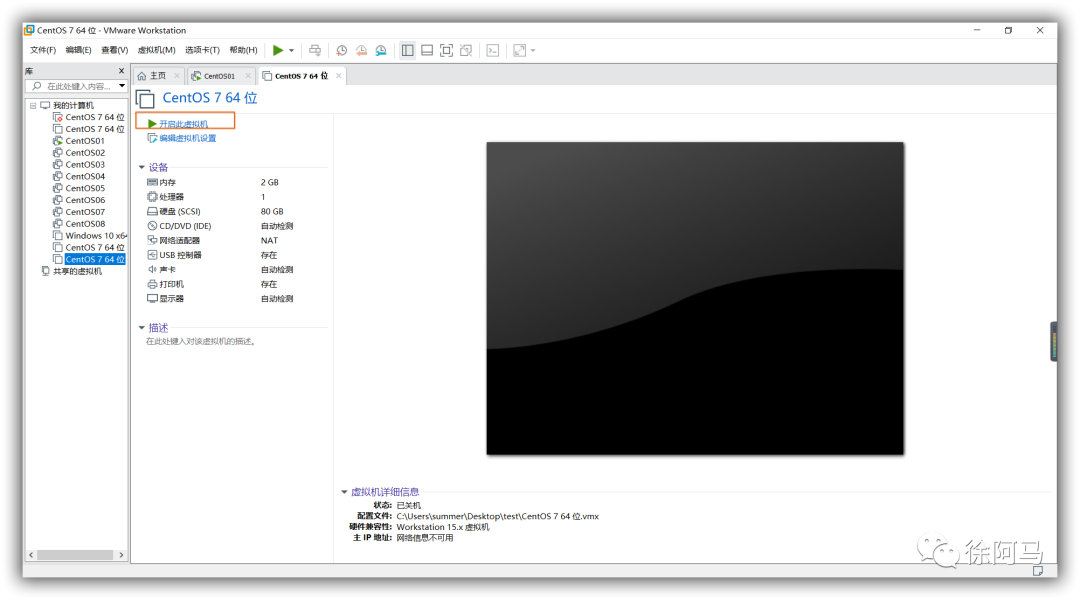
Task: Take a snapshot with the clock-plus icon
Action: (x=342, y=50)
